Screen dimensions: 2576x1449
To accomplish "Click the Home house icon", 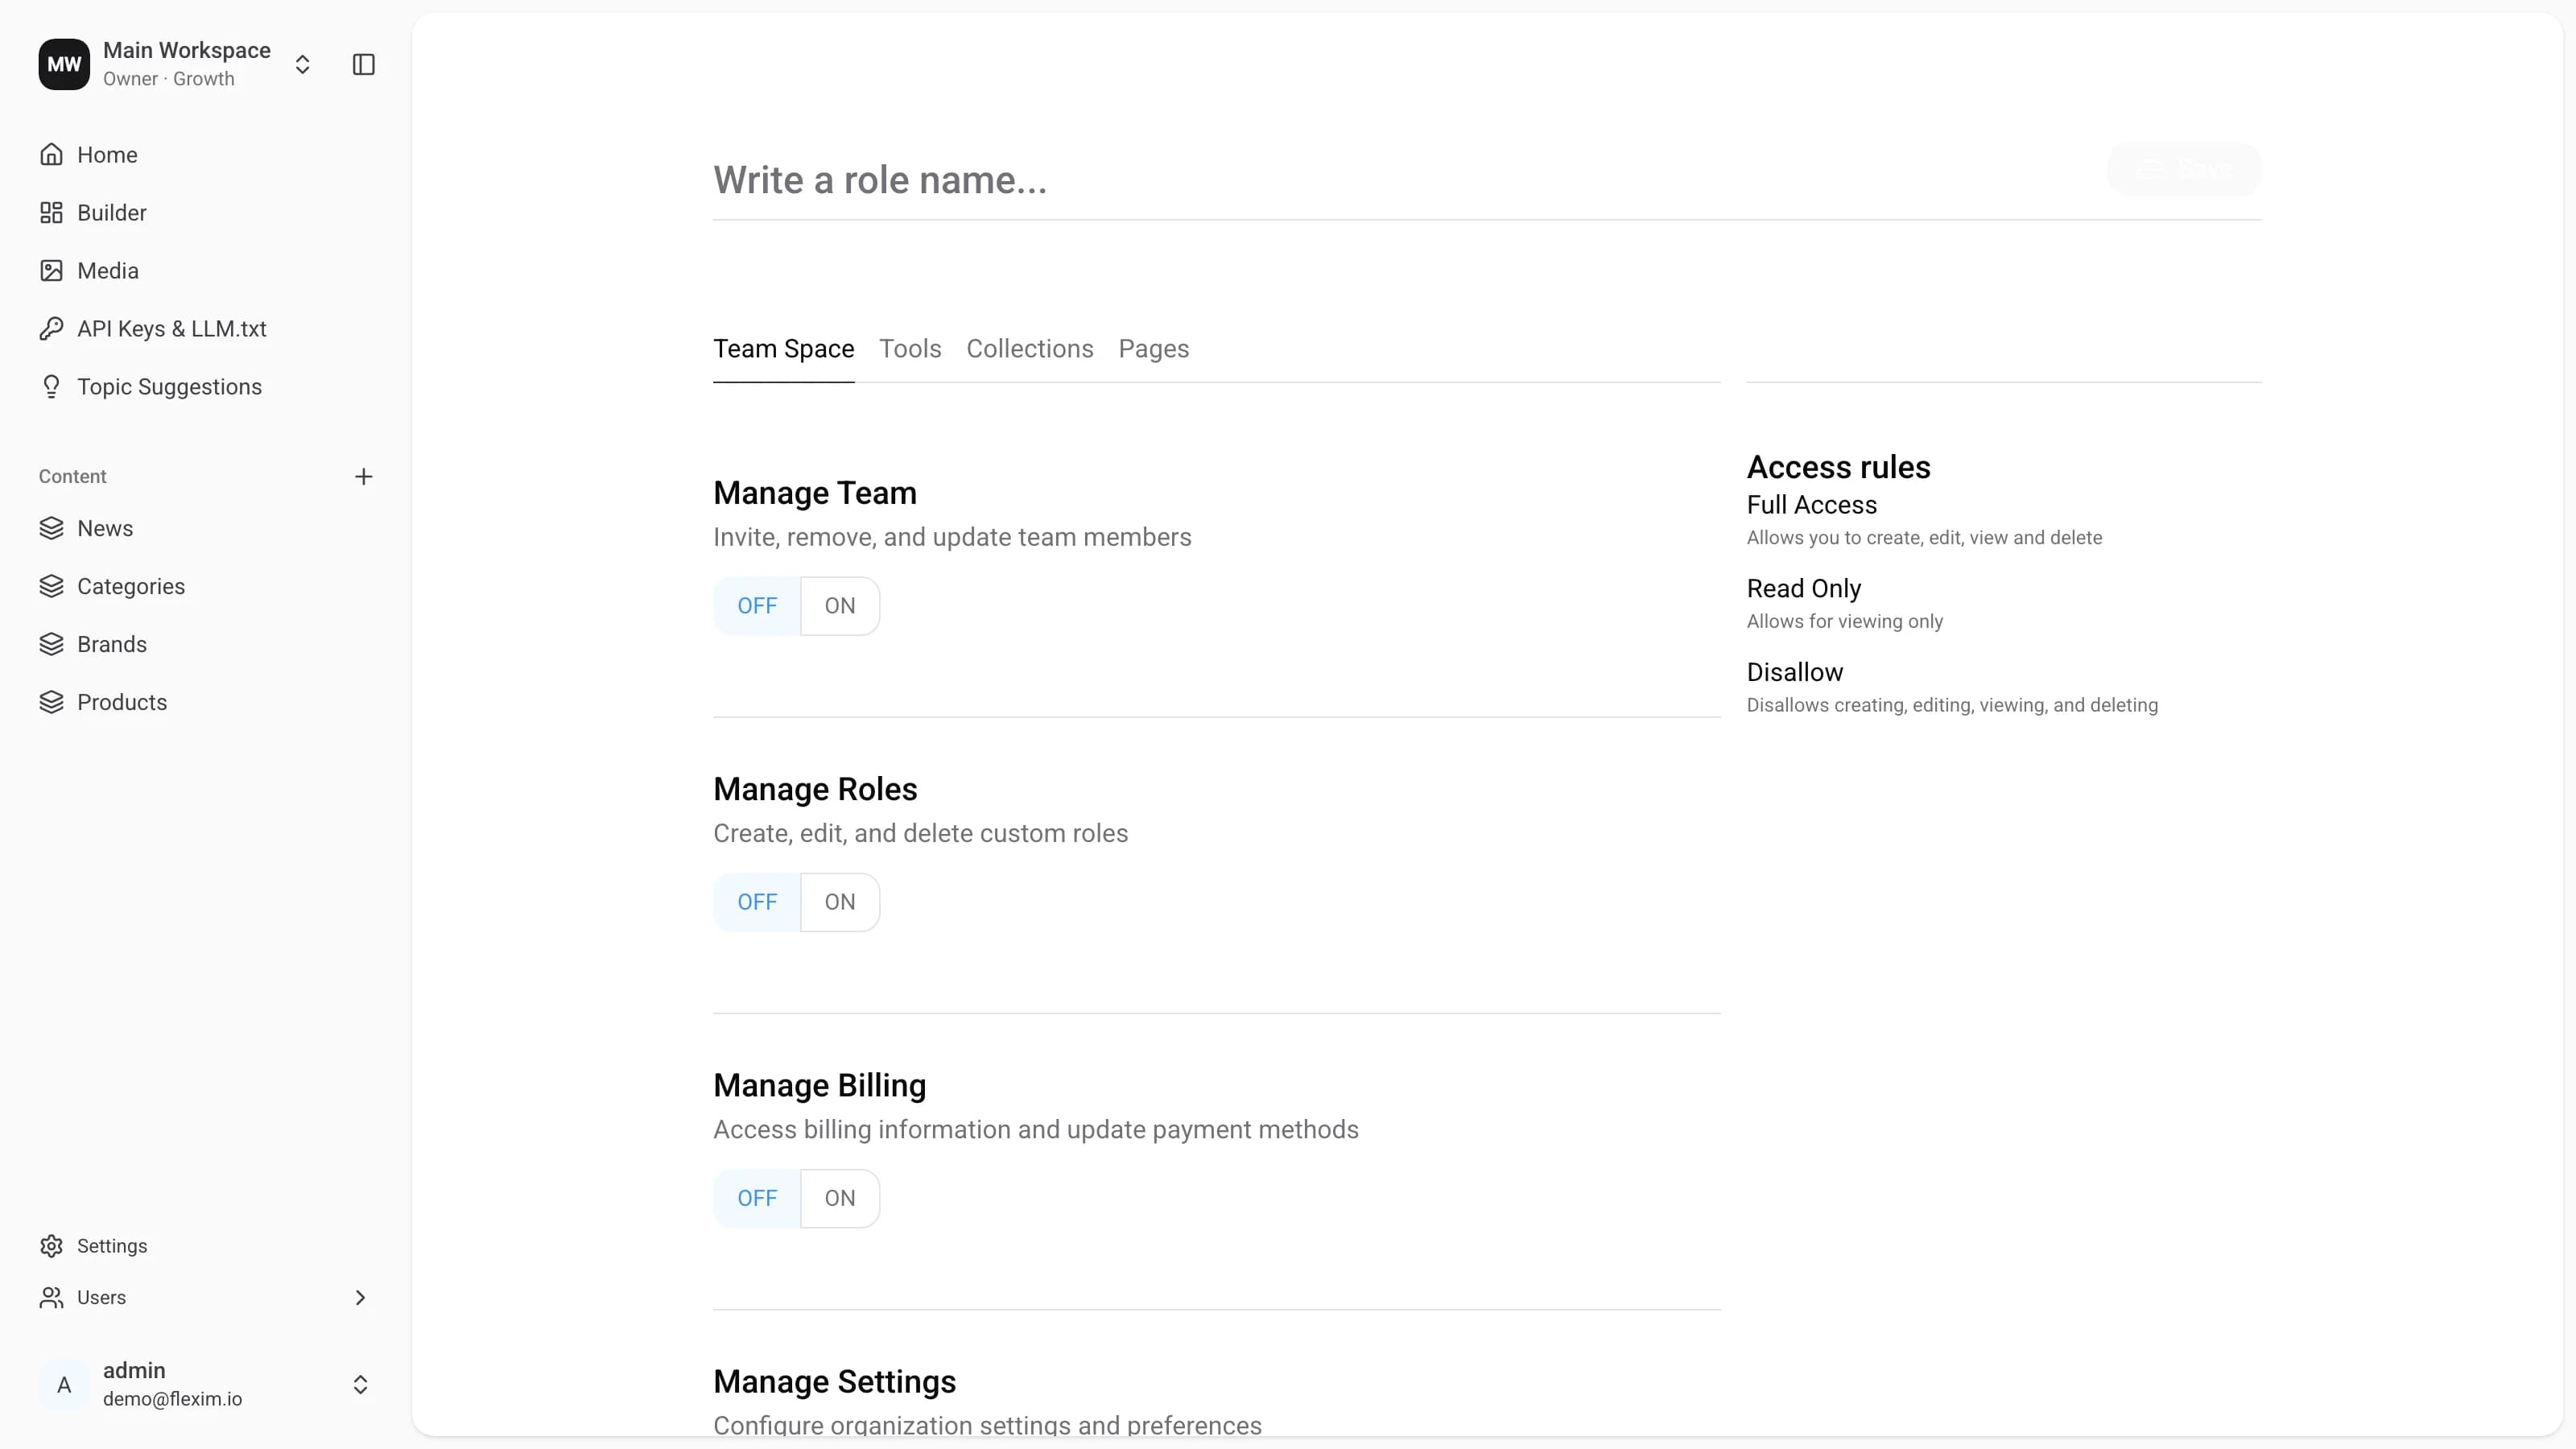I will pyautogui.click(x=51, y=155).
